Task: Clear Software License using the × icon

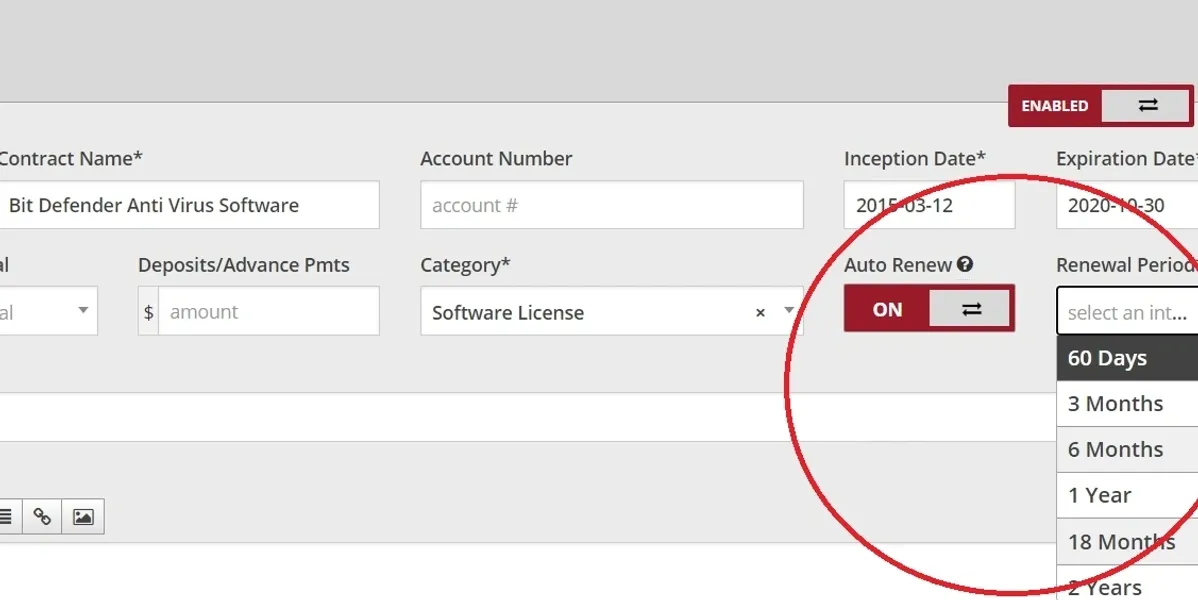Action: [x=760, y=312]
